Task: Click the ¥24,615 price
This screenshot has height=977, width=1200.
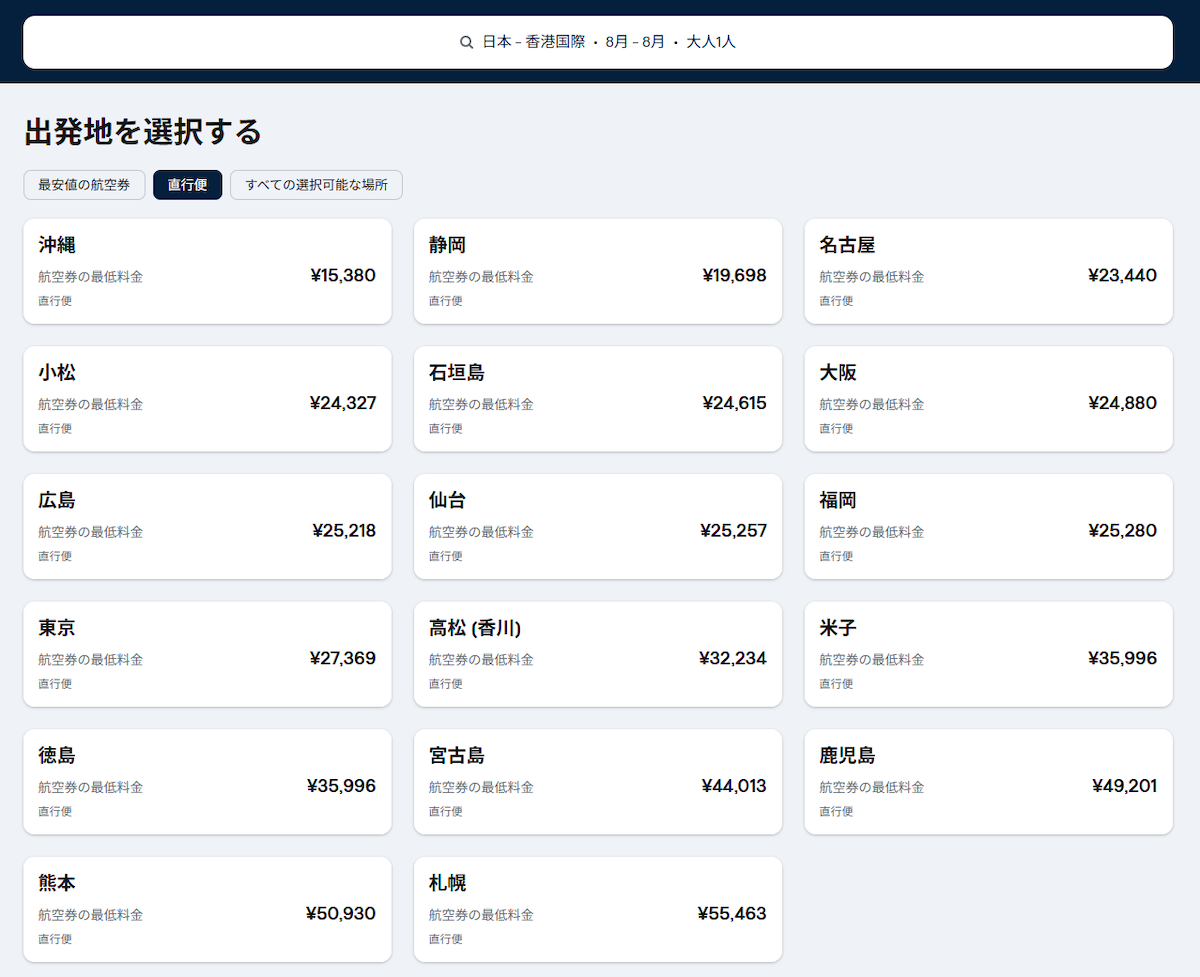Action: 734,403
